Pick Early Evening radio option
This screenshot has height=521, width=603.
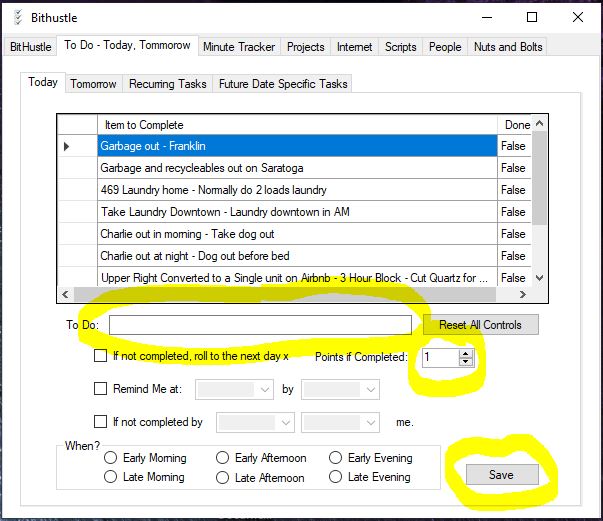coord(335,458)
